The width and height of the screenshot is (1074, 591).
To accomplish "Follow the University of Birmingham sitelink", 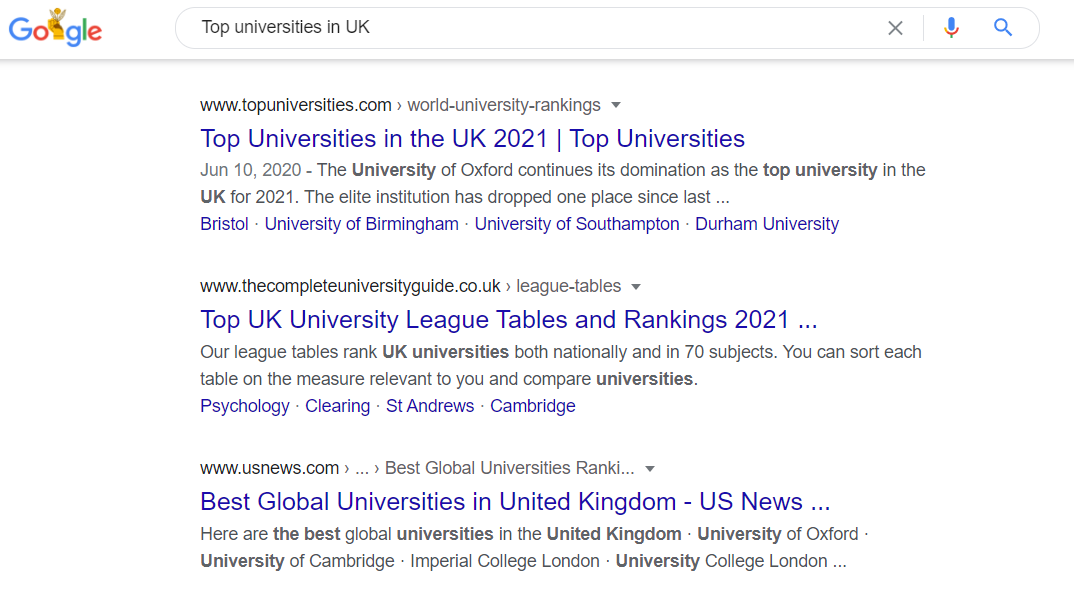I will pyautogui.click(x=362, y=224).
